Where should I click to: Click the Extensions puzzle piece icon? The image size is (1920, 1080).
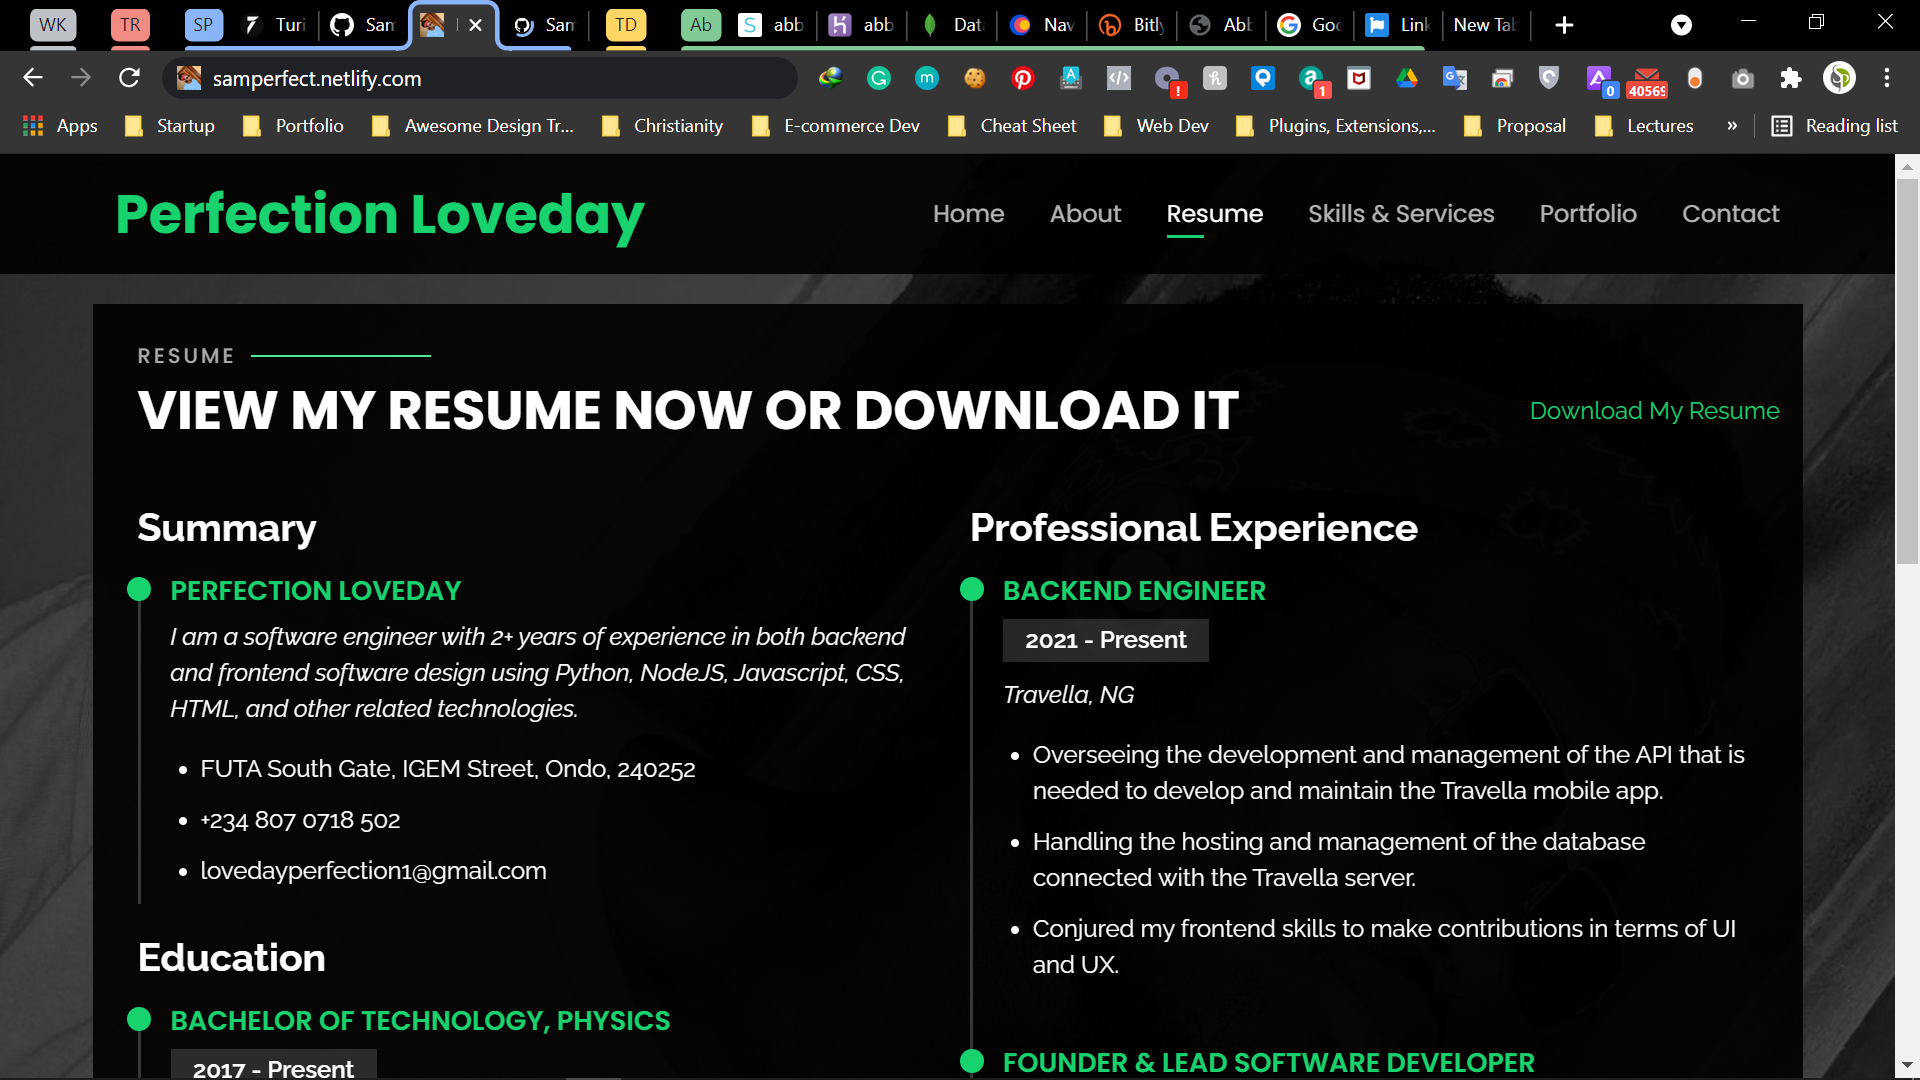(1791, 78)
